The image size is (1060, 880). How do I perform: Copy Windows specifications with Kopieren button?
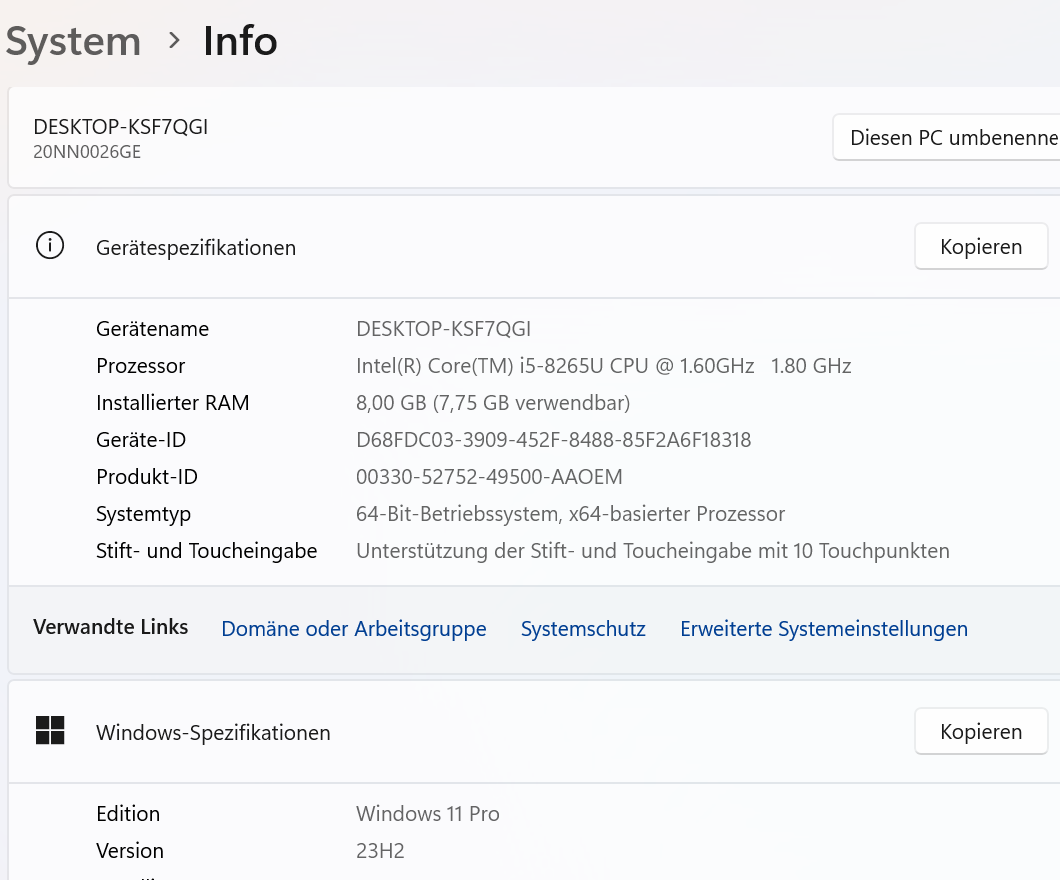pyautogui.click(x=981, y=731)
